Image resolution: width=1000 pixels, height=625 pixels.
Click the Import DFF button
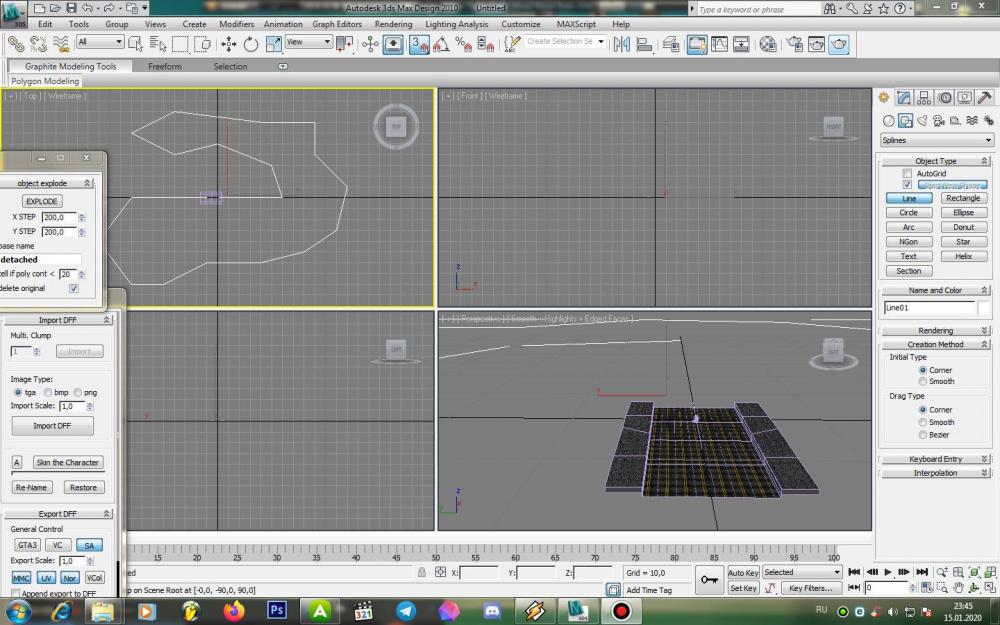click(52, 426)
